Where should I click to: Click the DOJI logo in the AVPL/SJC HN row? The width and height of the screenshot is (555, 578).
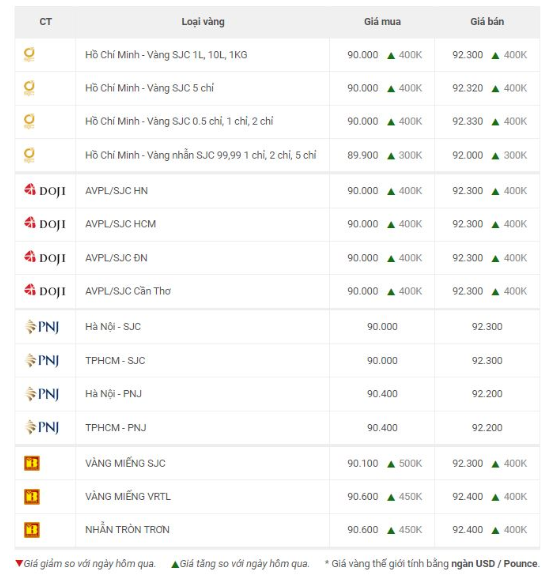45,191
